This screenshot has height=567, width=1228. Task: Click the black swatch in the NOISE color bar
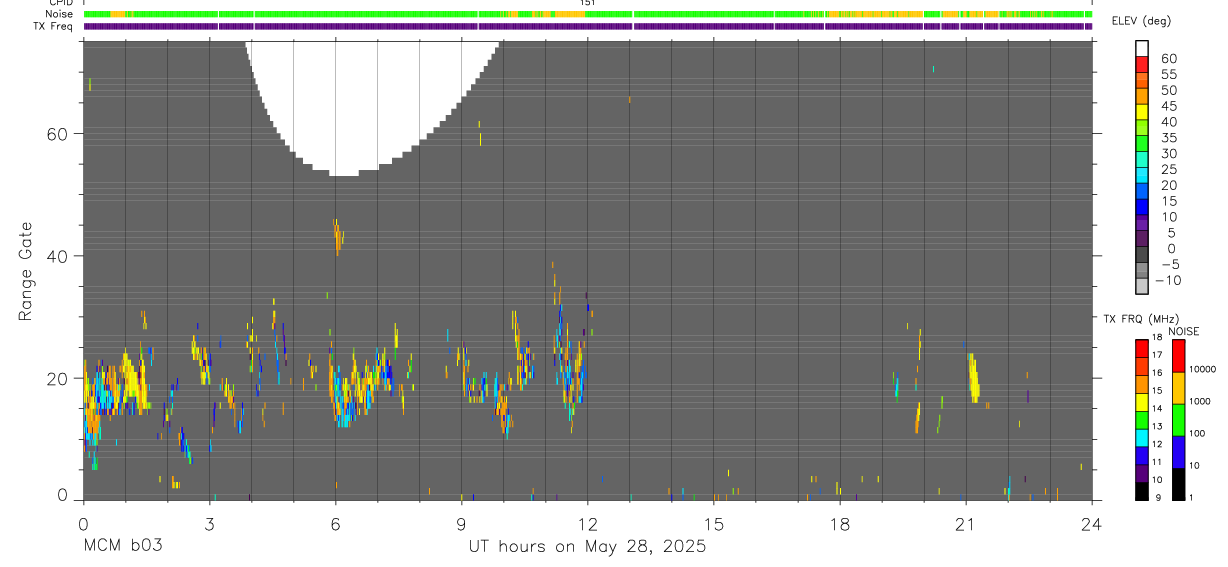[x=1178, y=483]
